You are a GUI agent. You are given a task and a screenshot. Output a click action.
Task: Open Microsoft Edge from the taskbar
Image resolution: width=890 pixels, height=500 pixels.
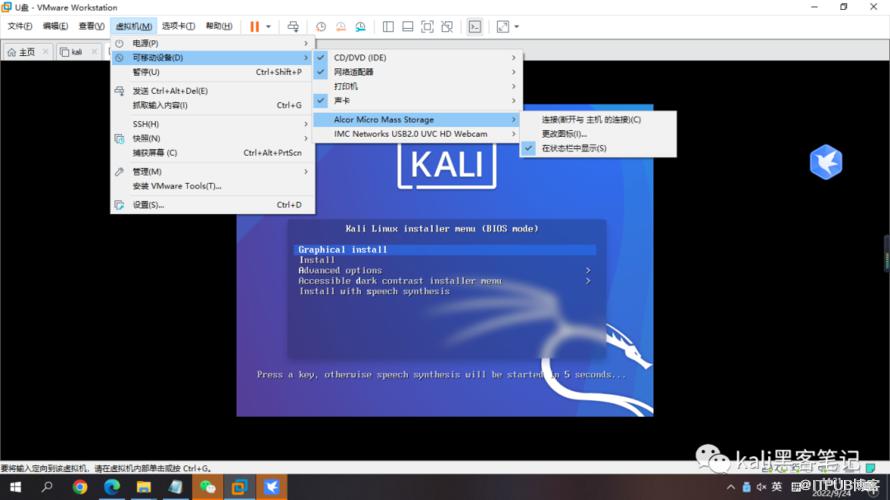pyautogui.click(x=112, y=487)
